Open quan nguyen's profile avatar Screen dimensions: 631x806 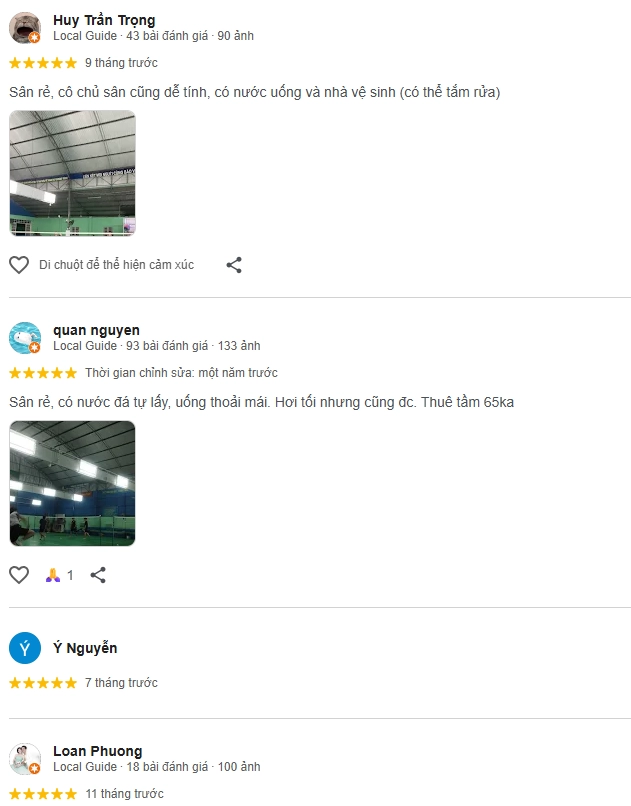pyautogui.click(x=25, y=338)
